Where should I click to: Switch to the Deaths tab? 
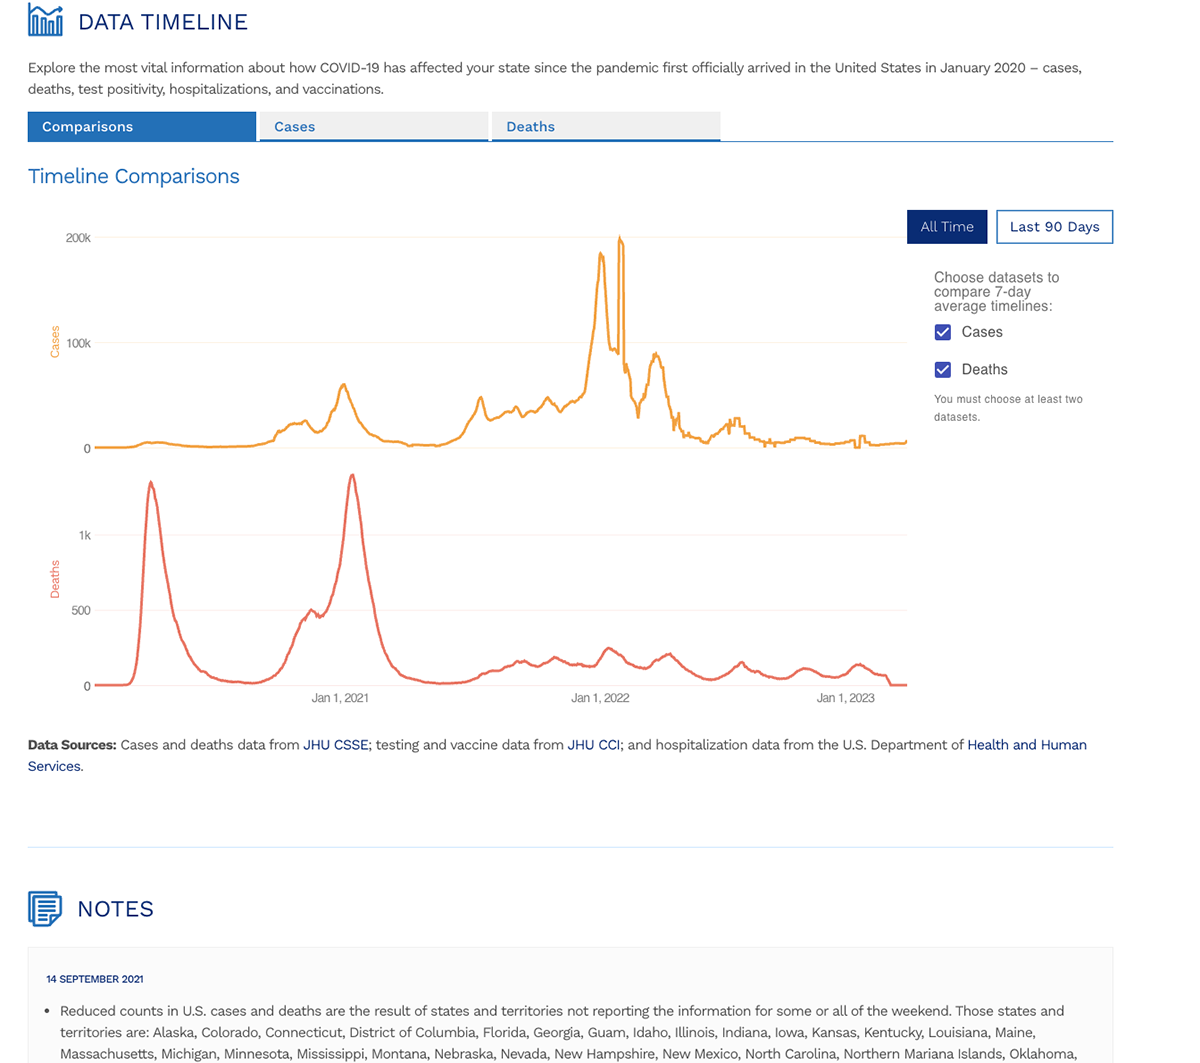click(x=605, y=126)
